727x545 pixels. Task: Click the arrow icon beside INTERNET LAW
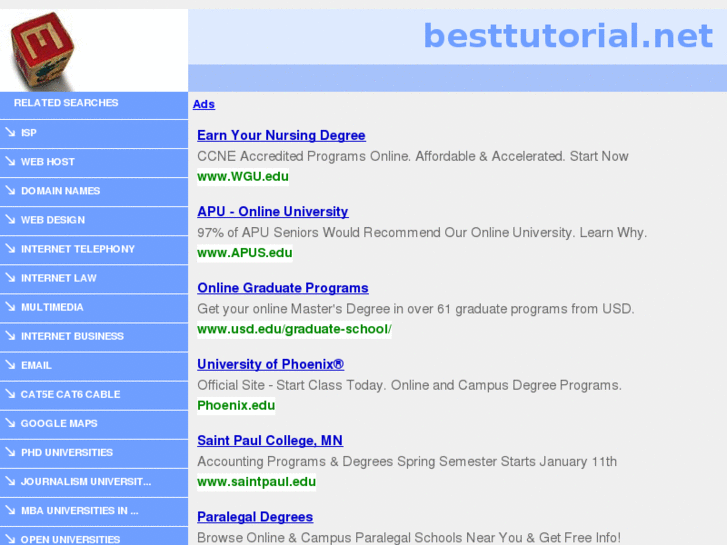click(11, 278)
